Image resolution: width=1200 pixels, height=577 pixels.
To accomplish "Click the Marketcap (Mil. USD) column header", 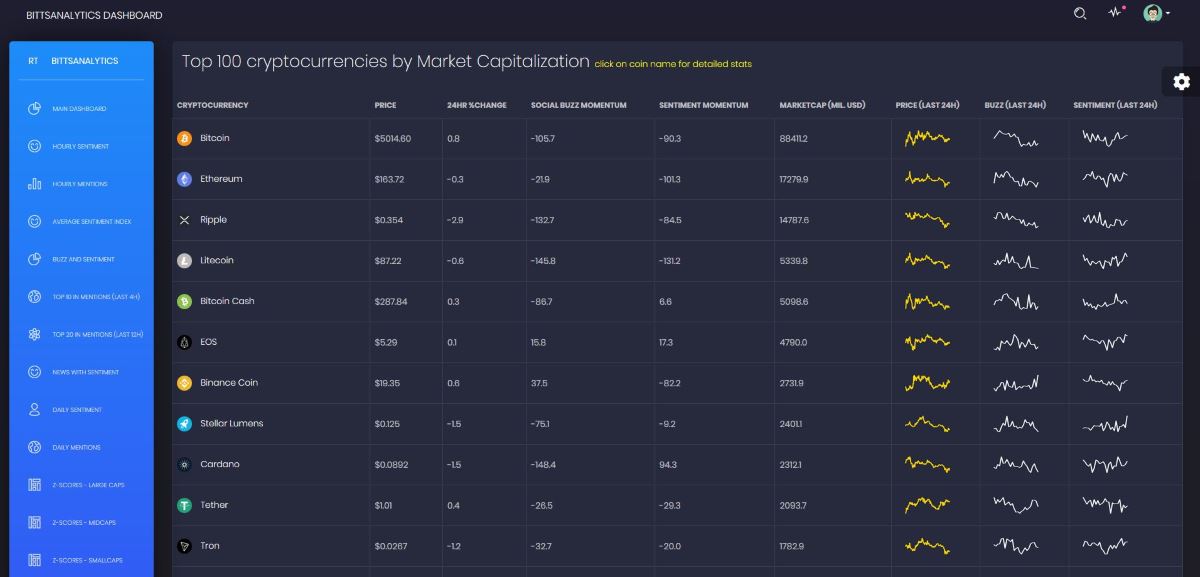I will coord(823,105).
